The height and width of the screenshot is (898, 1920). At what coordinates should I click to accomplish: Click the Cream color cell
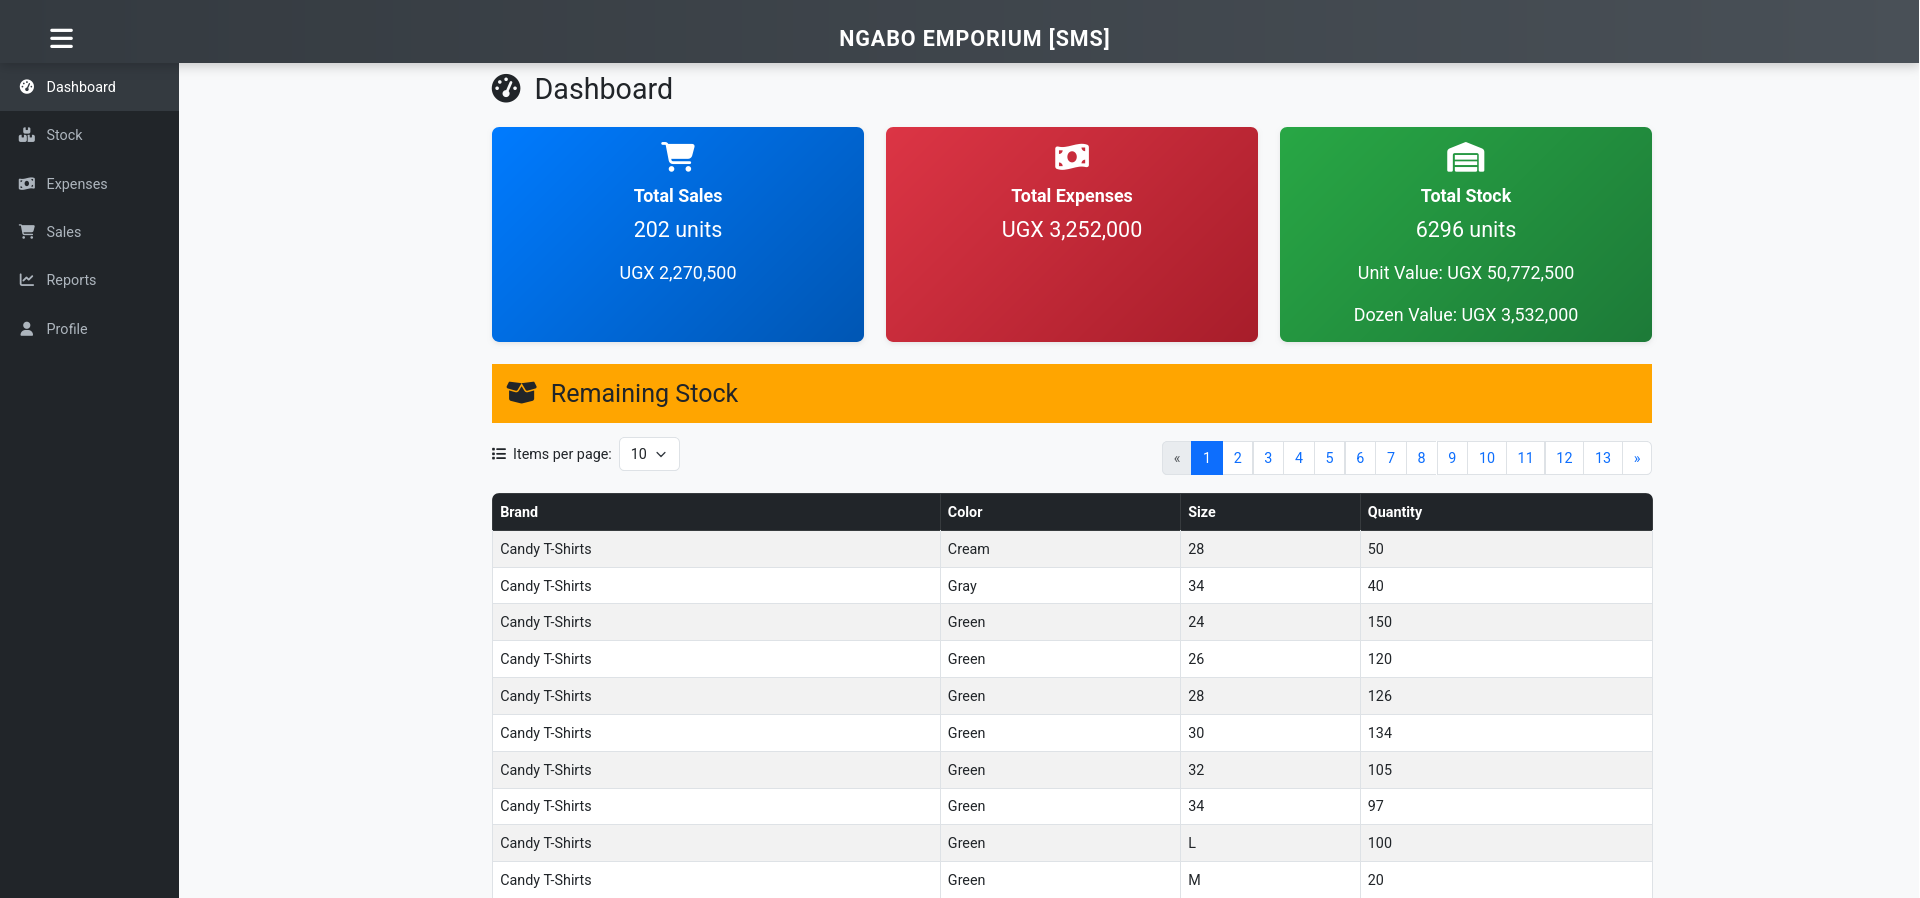1060,549
